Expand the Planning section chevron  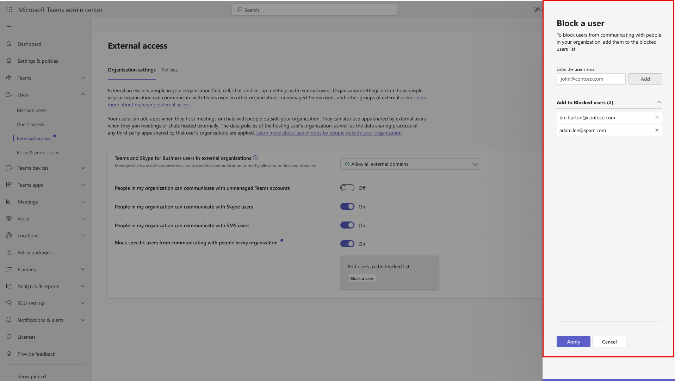[x=83, y=269]
